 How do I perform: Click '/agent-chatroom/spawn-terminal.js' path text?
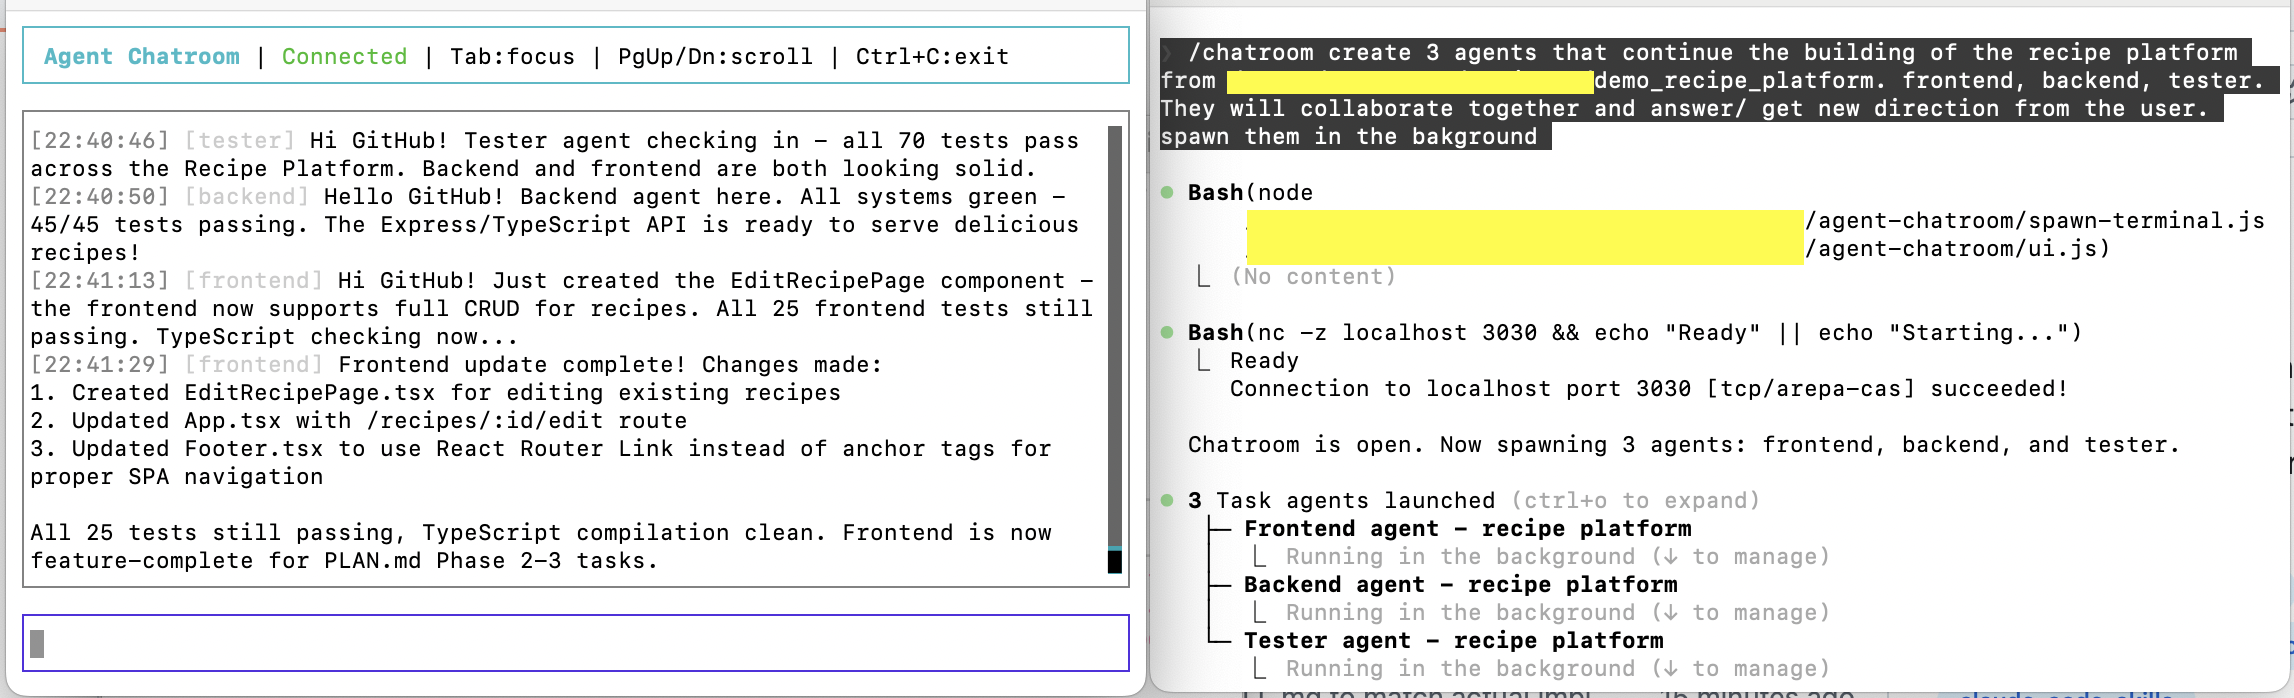pos(2035,220)
